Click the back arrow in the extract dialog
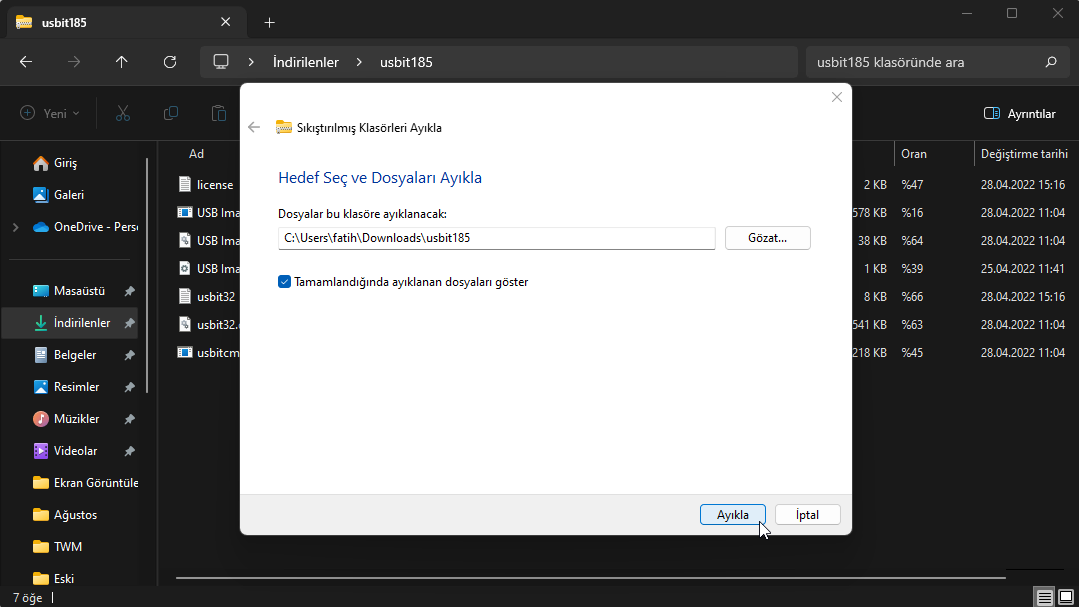Screen dimensions: 1079x607 [254, 127]
